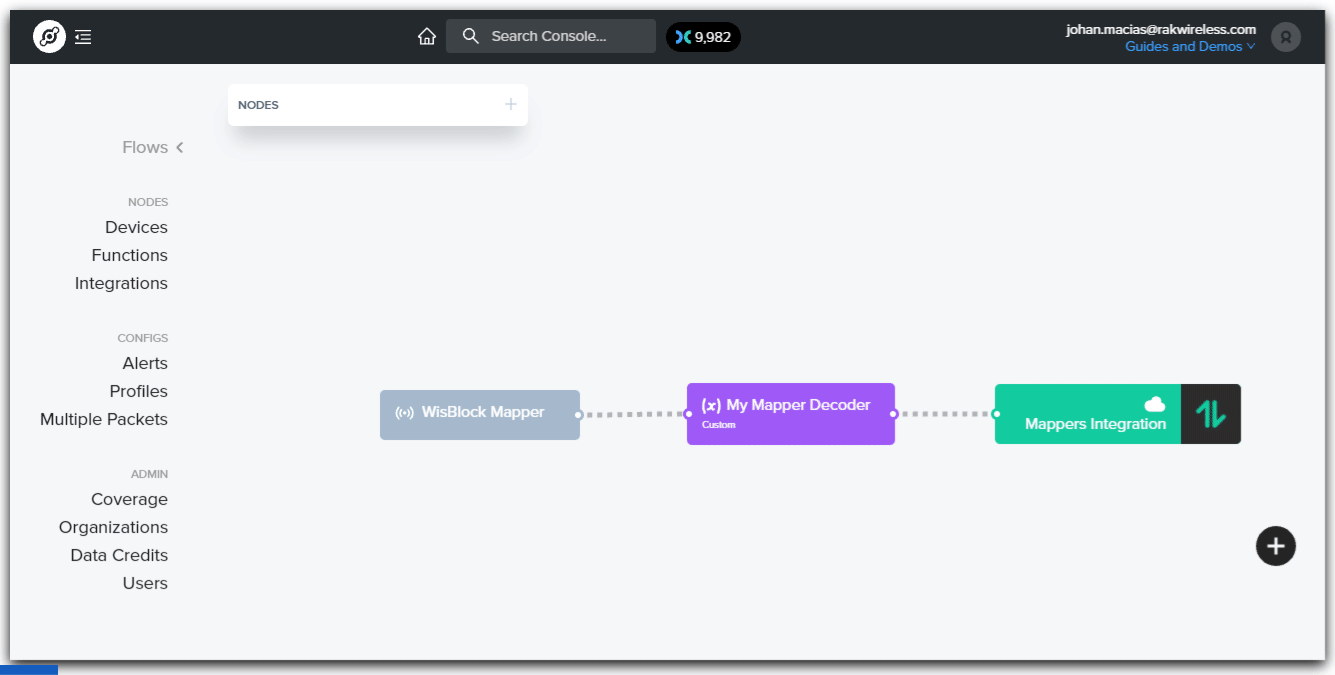Click the account email johan.macias@rakwireless.com

(x=1161, y=29)
